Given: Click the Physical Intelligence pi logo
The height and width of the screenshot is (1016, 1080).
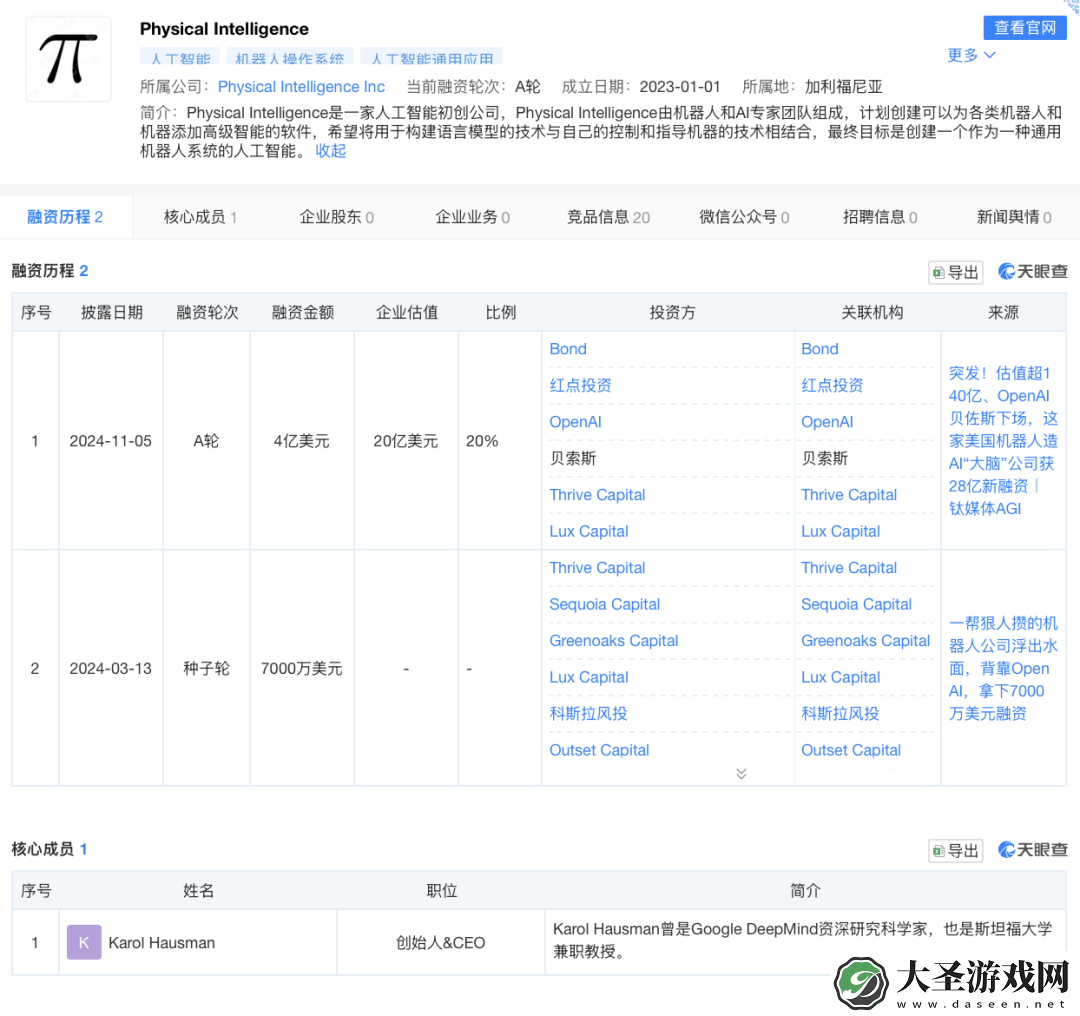Looking at the screenshot, I should 68,59.
